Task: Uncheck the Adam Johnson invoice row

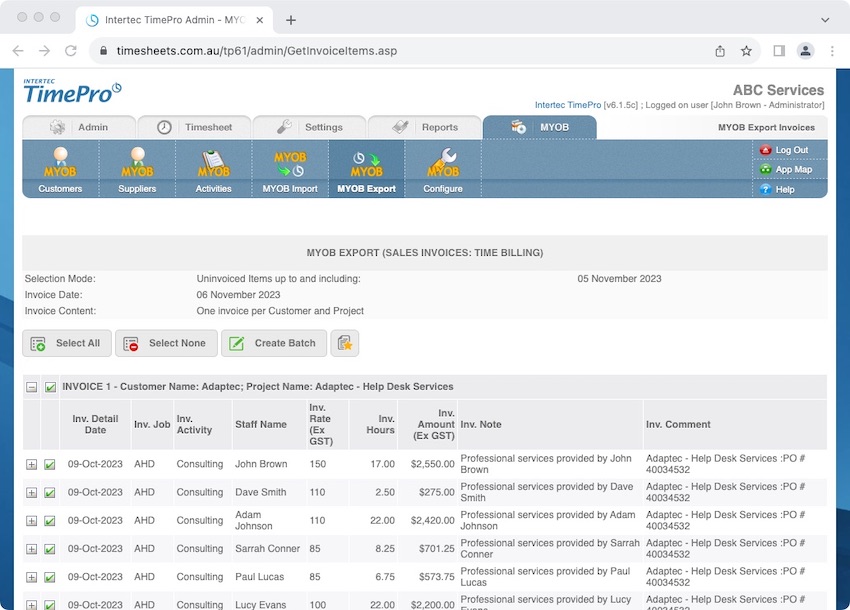Action: (49, 521)
